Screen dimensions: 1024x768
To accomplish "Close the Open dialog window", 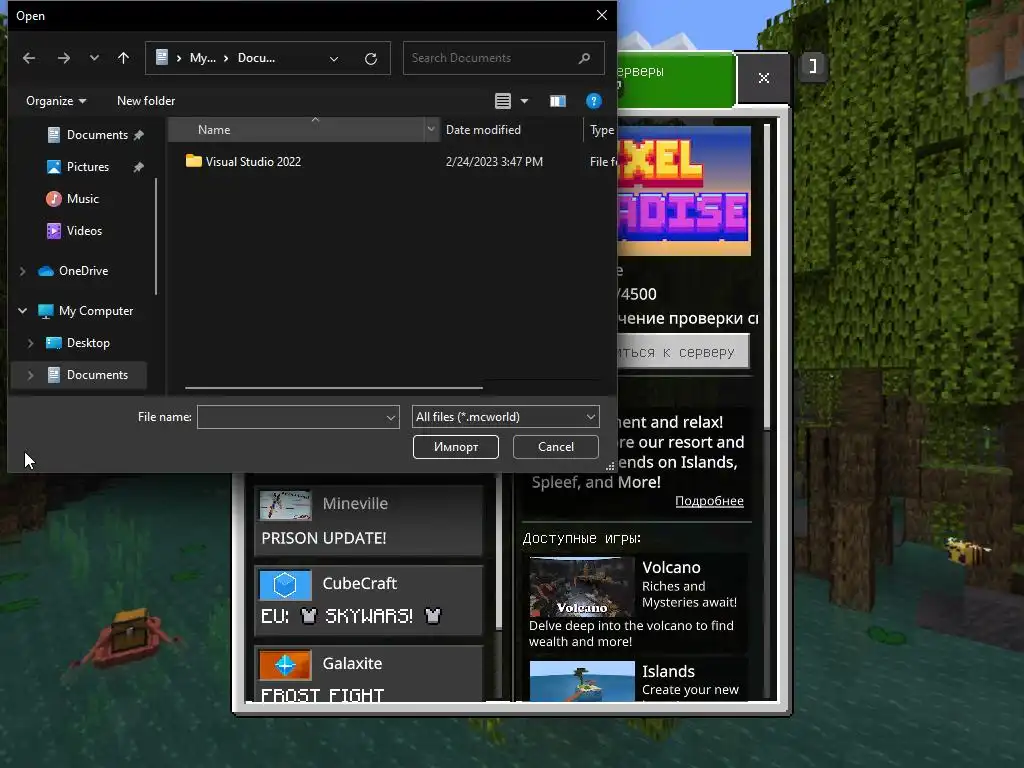I will point(601,15).
